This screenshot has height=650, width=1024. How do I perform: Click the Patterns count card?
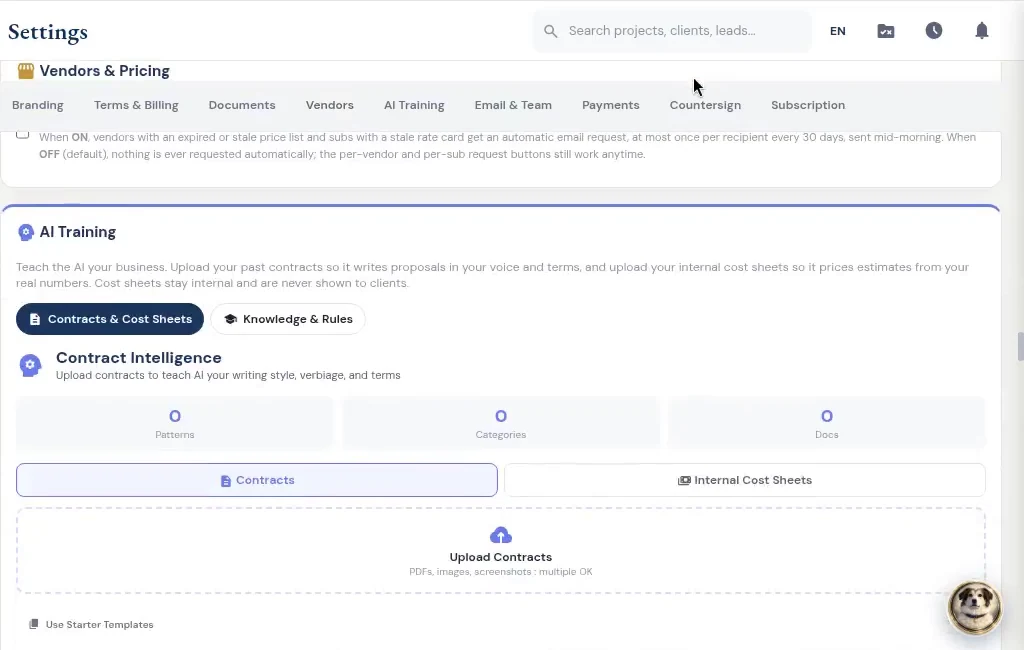pyautogui.click(x=174, y=423)
